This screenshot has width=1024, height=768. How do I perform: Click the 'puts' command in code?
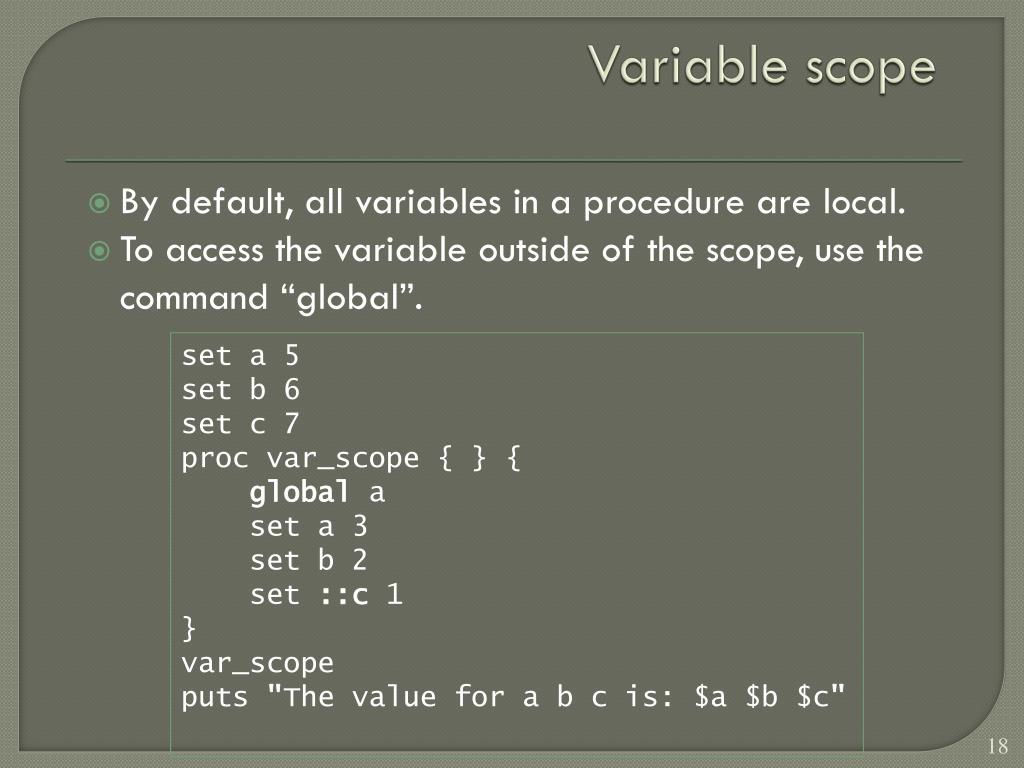pos(215,697)
